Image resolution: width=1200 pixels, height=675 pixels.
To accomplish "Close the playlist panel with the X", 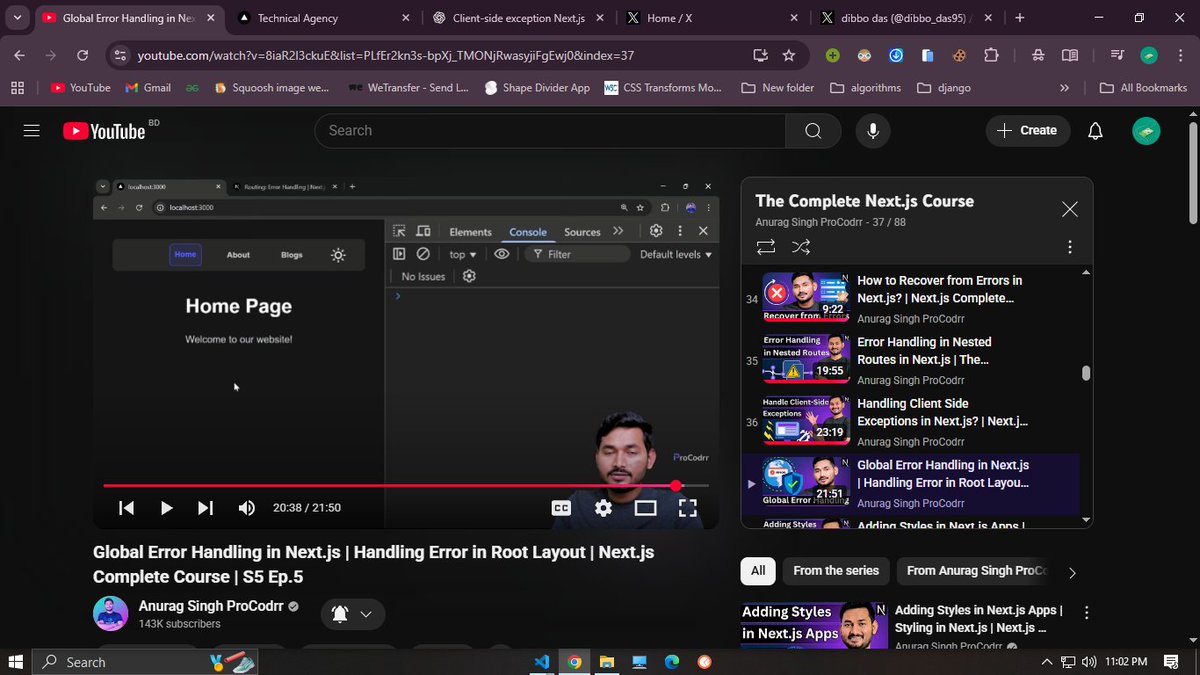I will point(1070,209).
